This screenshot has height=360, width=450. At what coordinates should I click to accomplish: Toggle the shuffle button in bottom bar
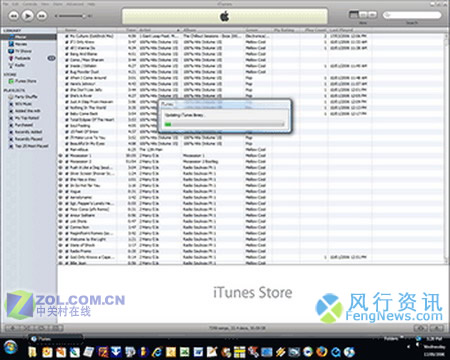(27, 328)
